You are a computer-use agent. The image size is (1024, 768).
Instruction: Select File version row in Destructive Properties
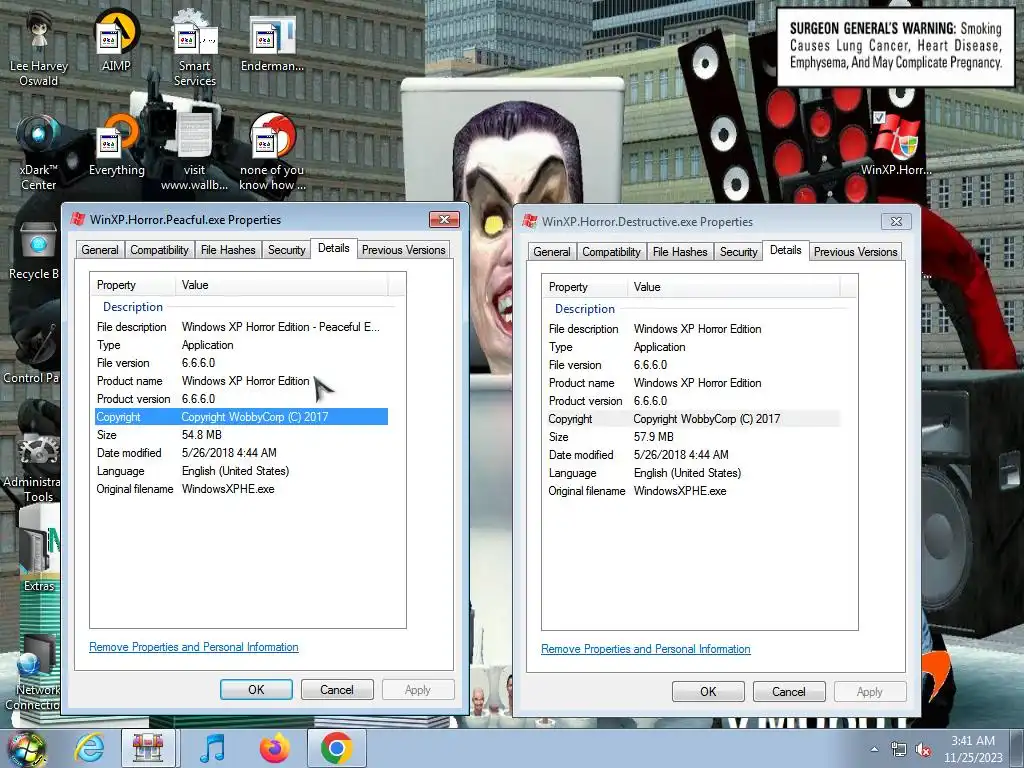694,365
